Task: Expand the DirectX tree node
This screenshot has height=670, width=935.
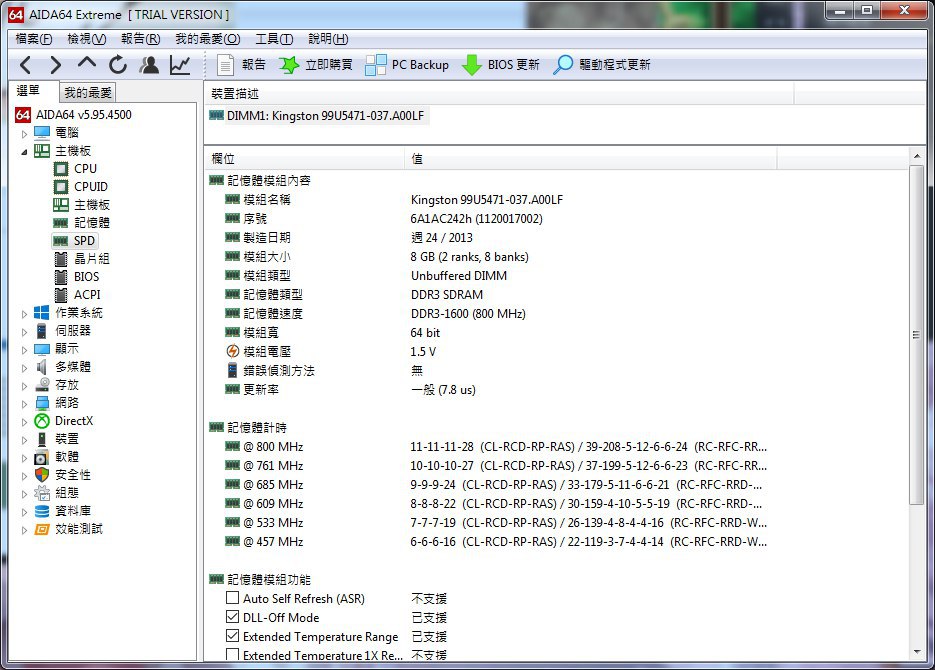Action: coord(25,421)
